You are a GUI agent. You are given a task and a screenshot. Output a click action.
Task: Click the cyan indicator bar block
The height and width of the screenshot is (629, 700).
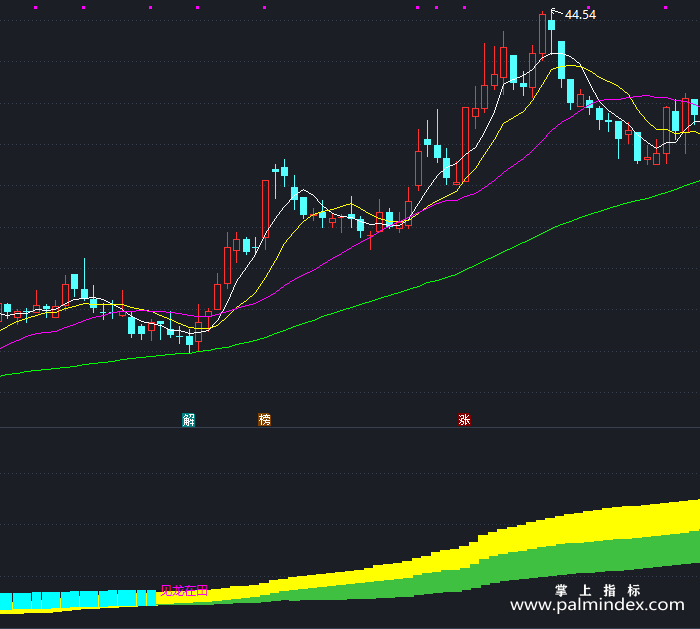tap(78, 599)
